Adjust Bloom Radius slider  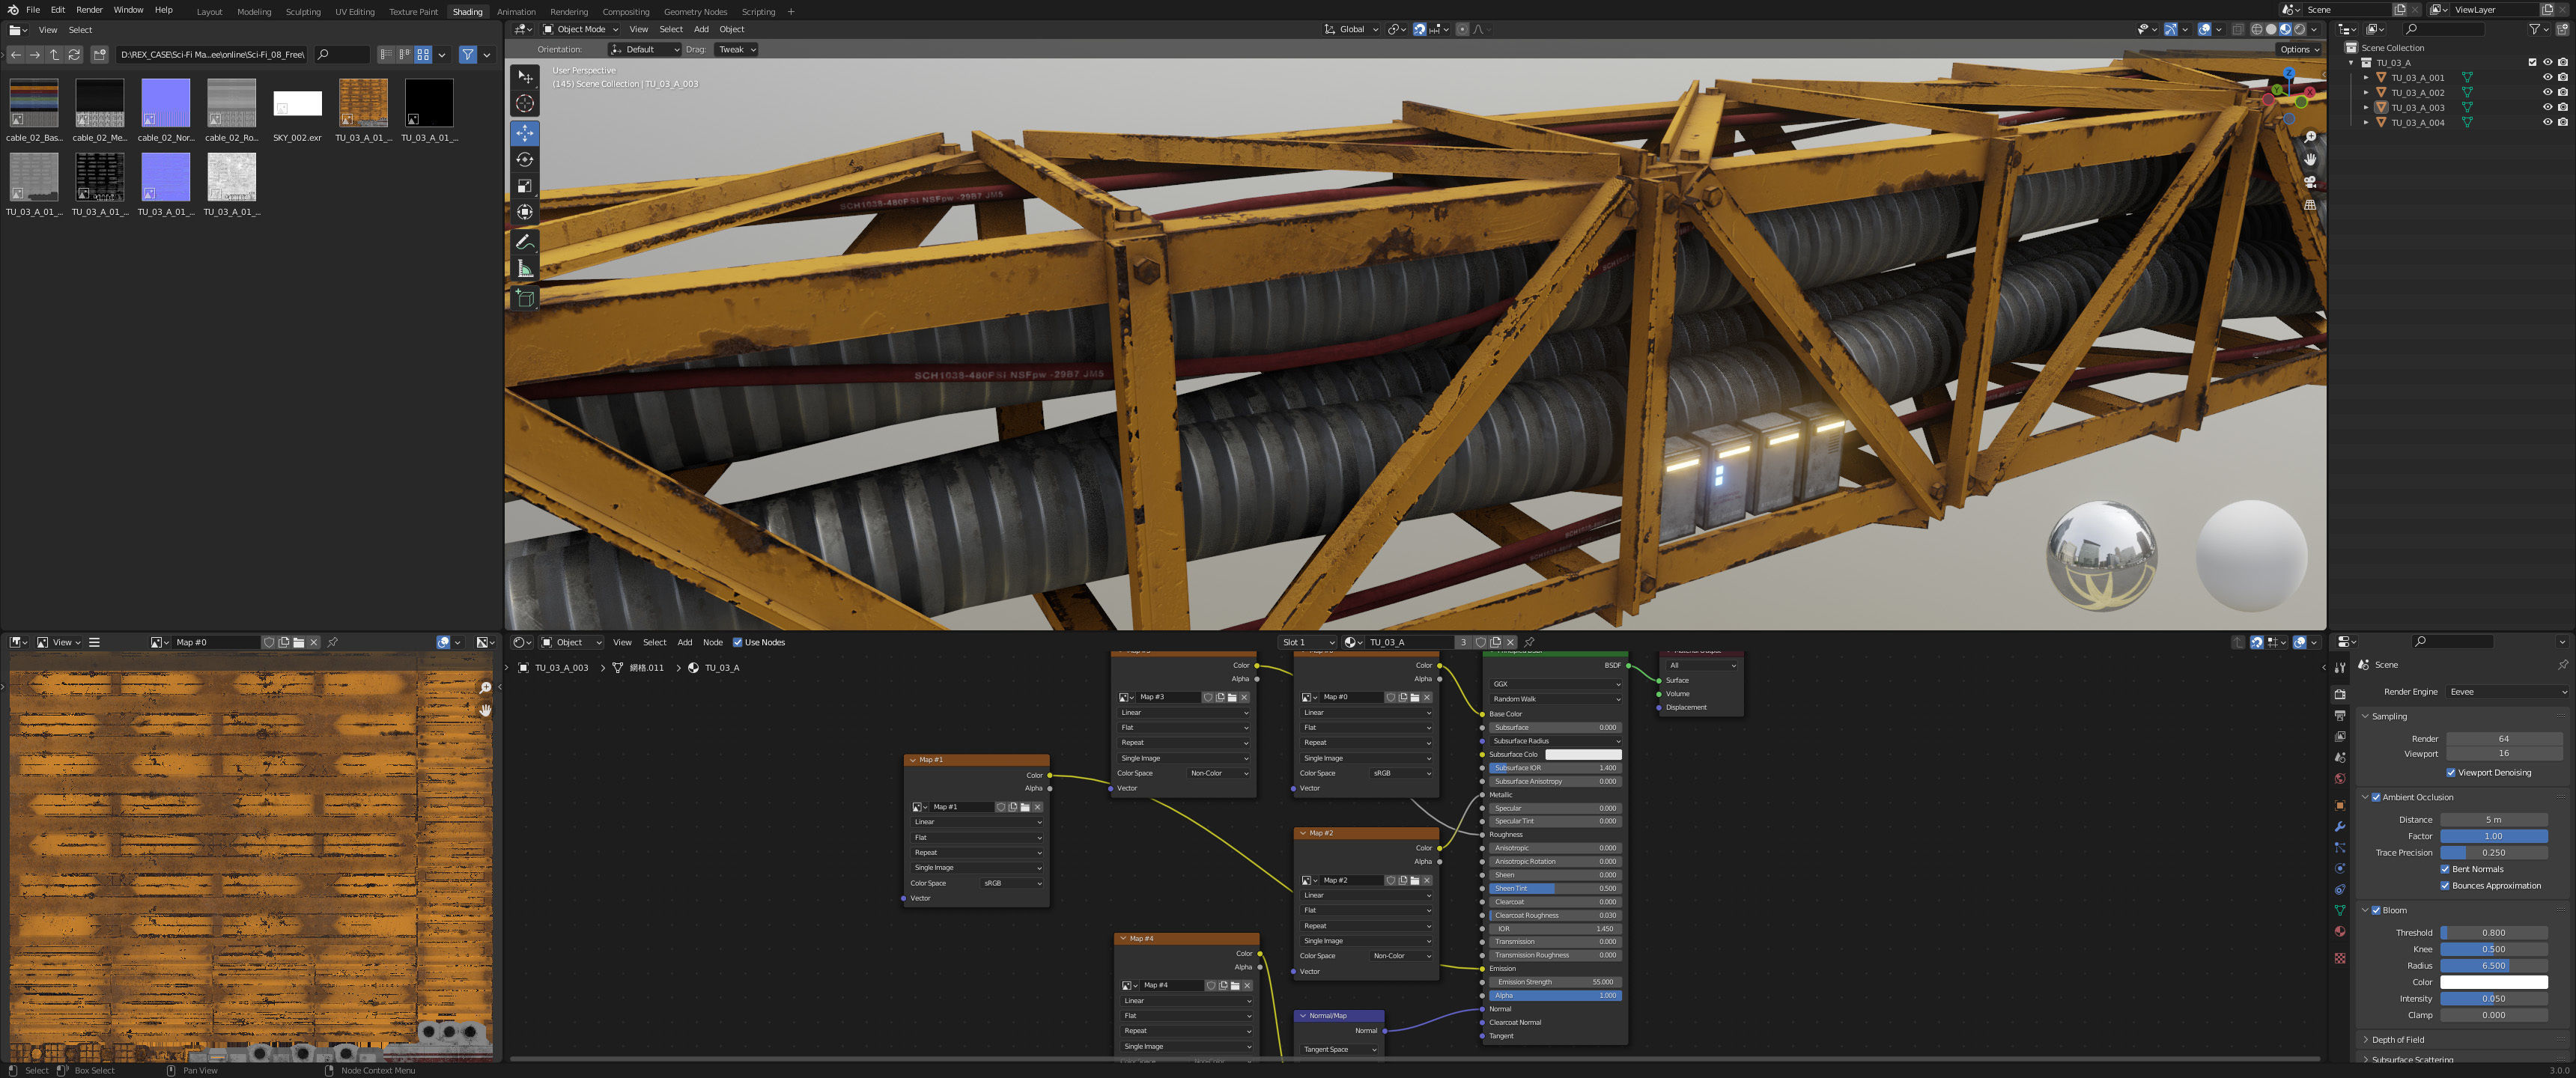click(2494, 967)
